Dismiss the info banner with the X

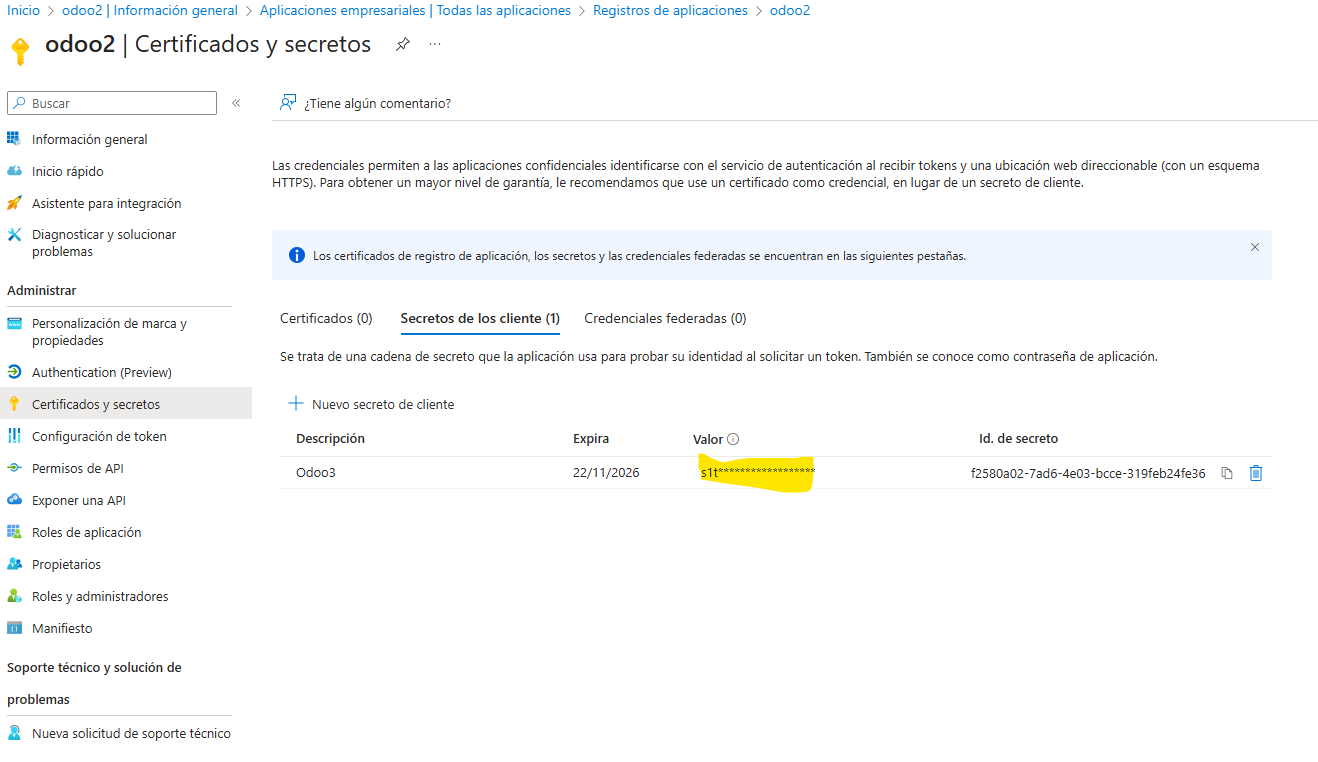tap(1255, 247)
